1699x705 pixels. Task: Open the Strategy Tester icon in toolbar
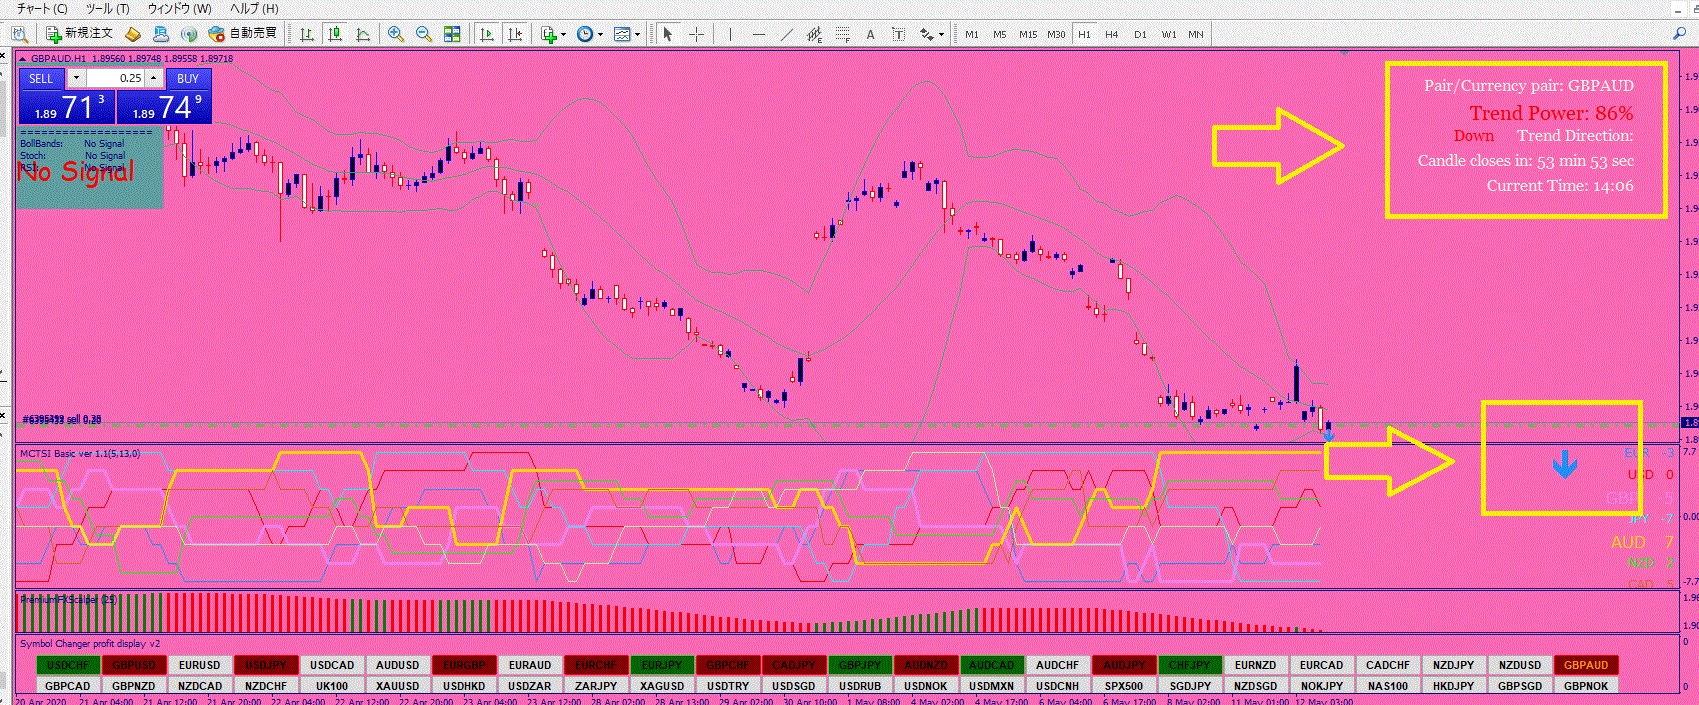click(x=19, y=34)
